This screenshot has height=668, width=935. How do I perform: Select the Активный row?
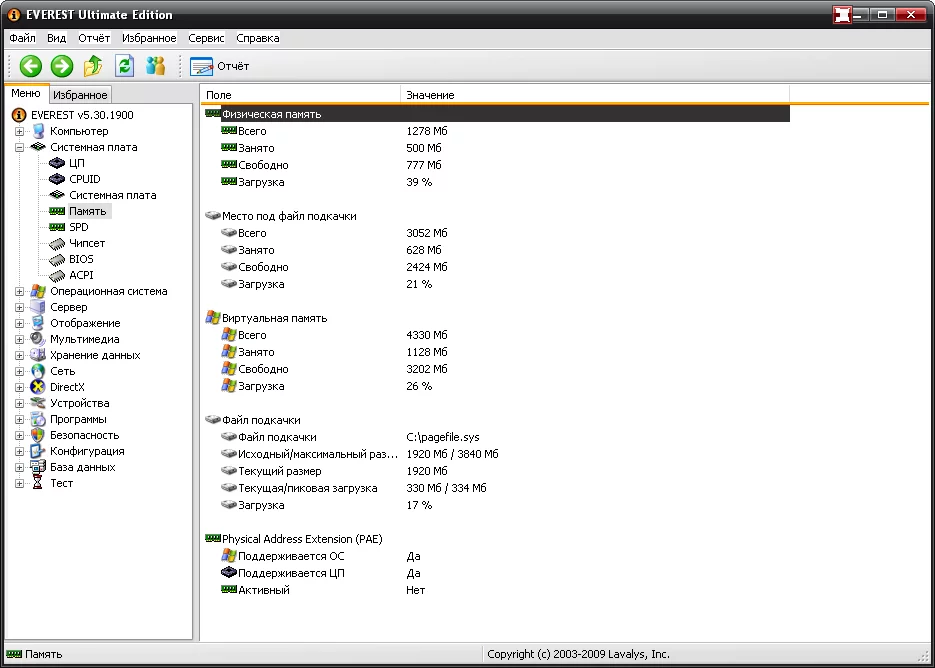coord(497,590)
